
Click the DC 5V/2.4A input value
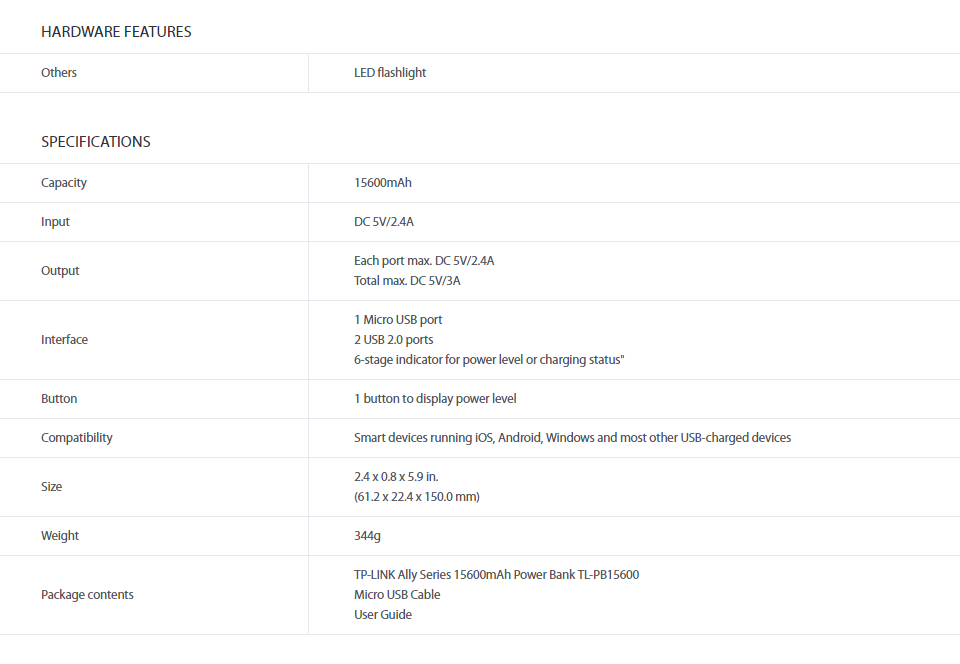[384, 222]
